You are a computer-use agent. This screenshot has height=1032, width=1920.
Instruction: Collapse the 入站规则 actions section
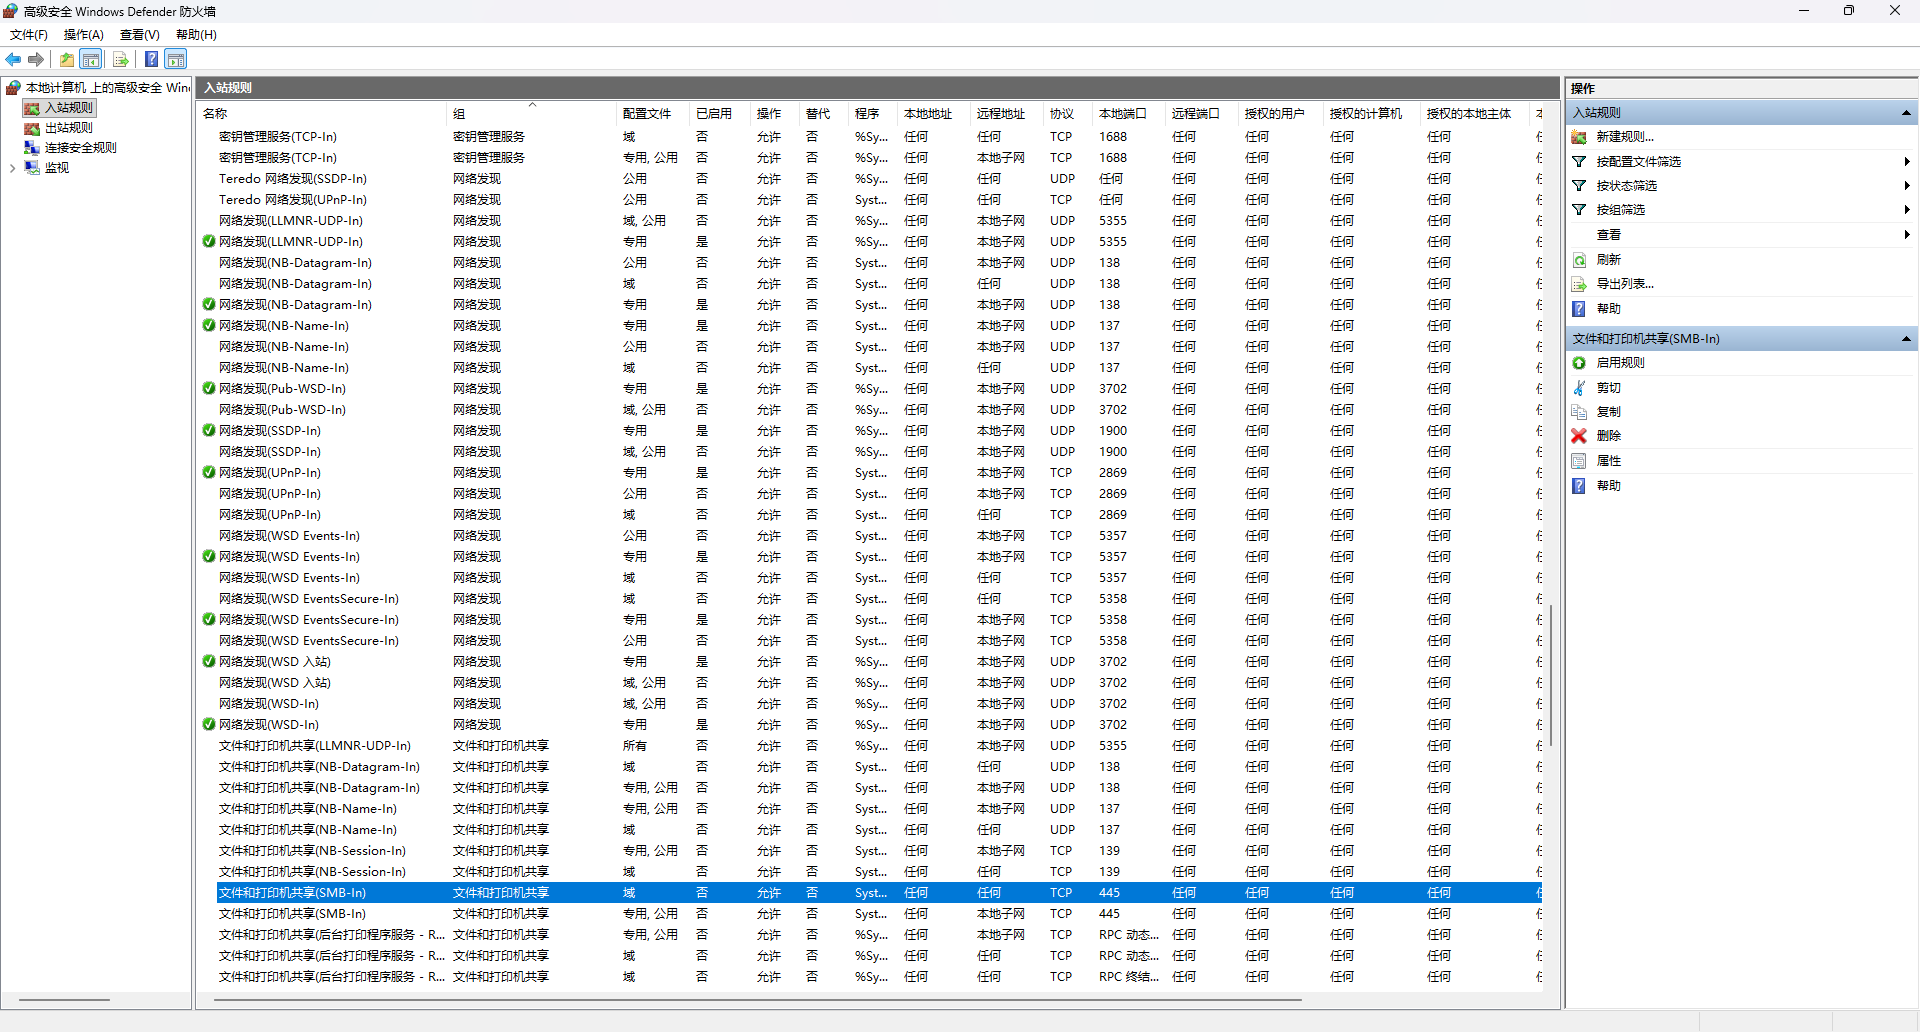(x=1906, y=113)
